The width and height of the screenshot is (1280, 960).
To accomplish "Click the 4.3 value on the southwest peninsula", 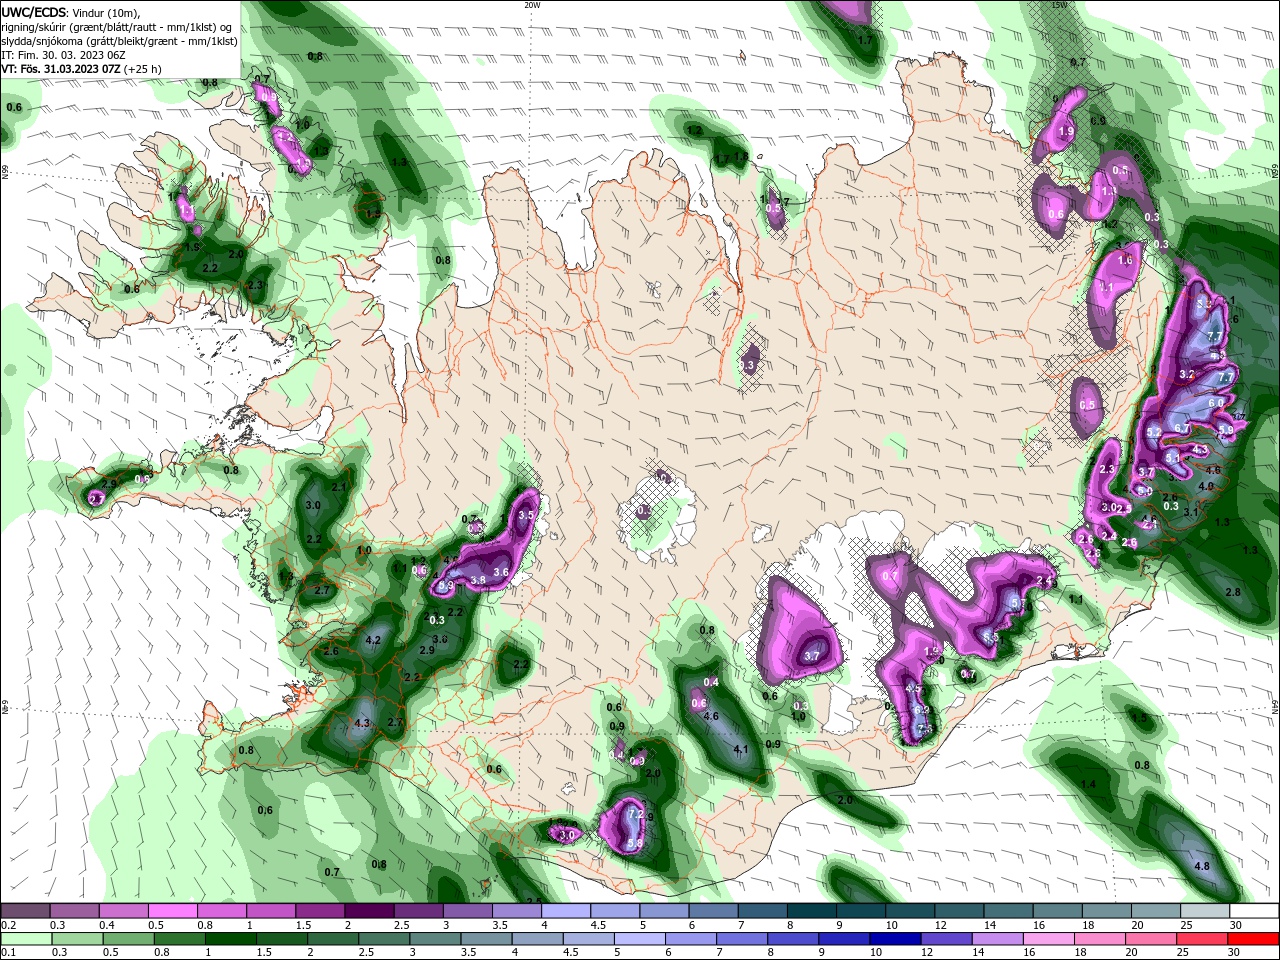I will [x=362, y=723].
